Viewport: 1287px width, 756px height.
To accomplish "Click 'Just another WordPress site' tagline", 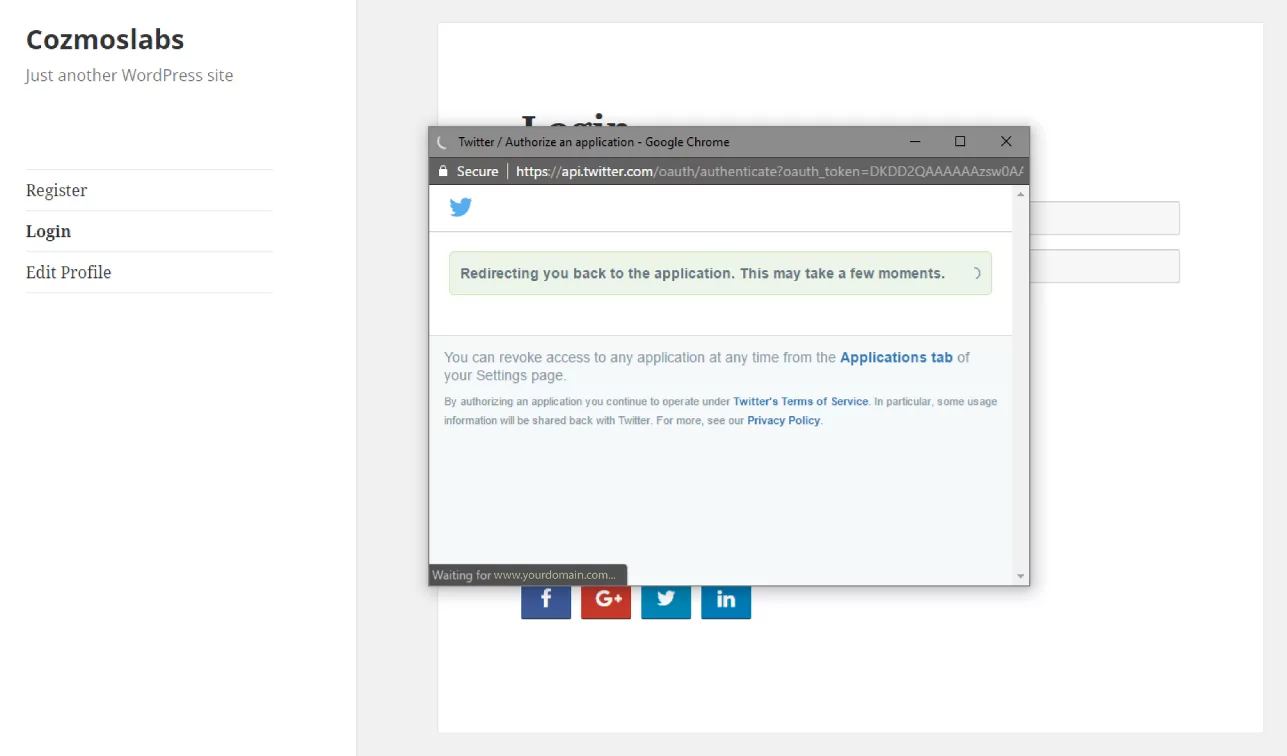I will point(129,75).
